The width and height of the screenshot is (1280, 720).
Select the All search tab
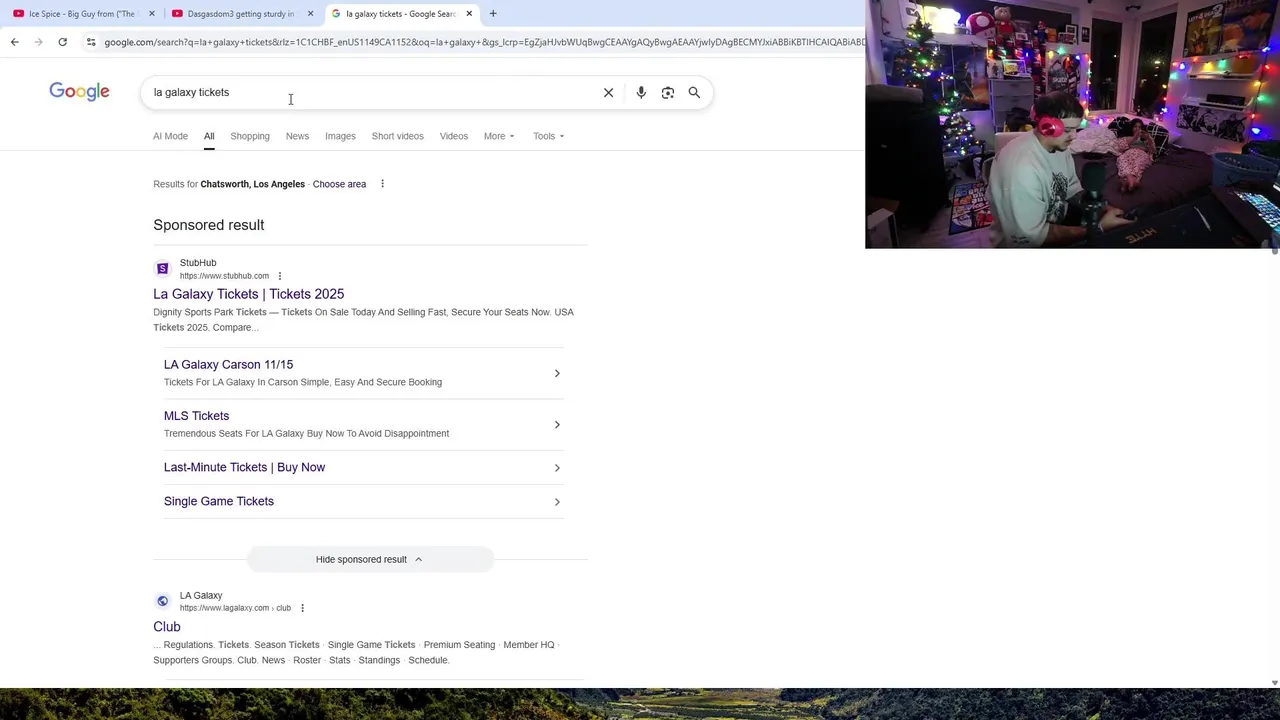(209, 136)
